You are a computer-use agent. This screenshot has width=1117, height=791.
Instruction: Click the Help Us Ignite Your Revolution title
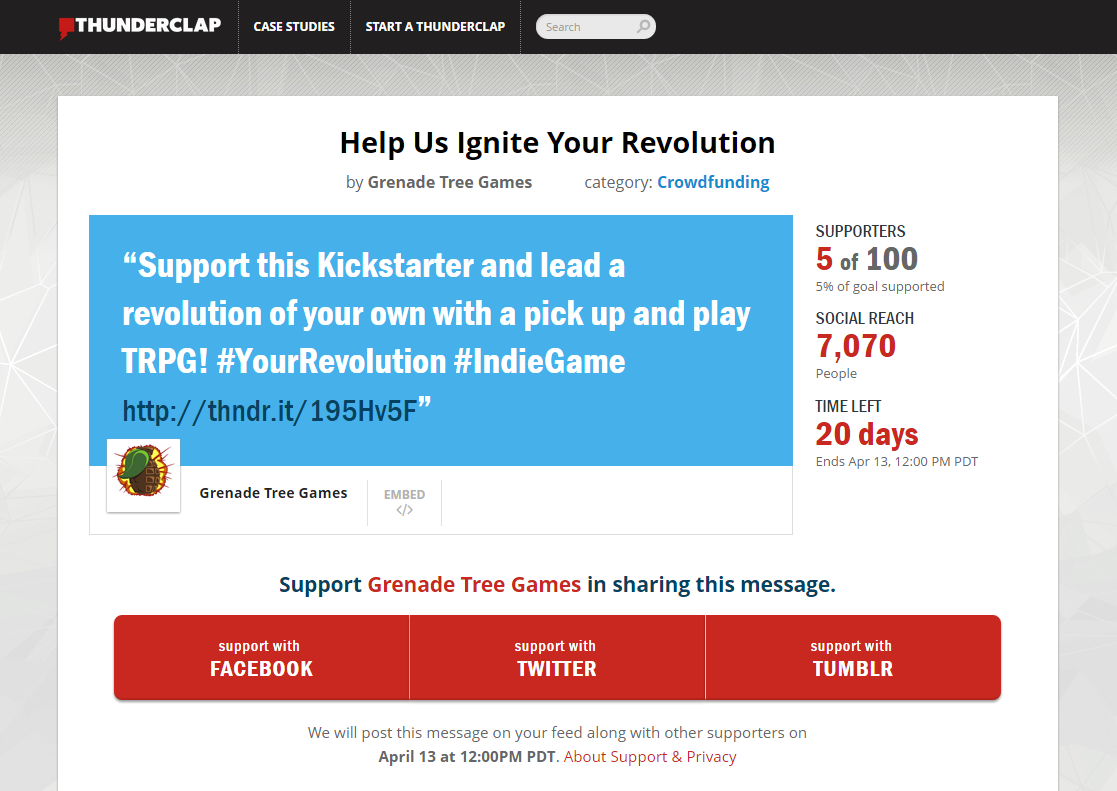click(x=557, y=143)
